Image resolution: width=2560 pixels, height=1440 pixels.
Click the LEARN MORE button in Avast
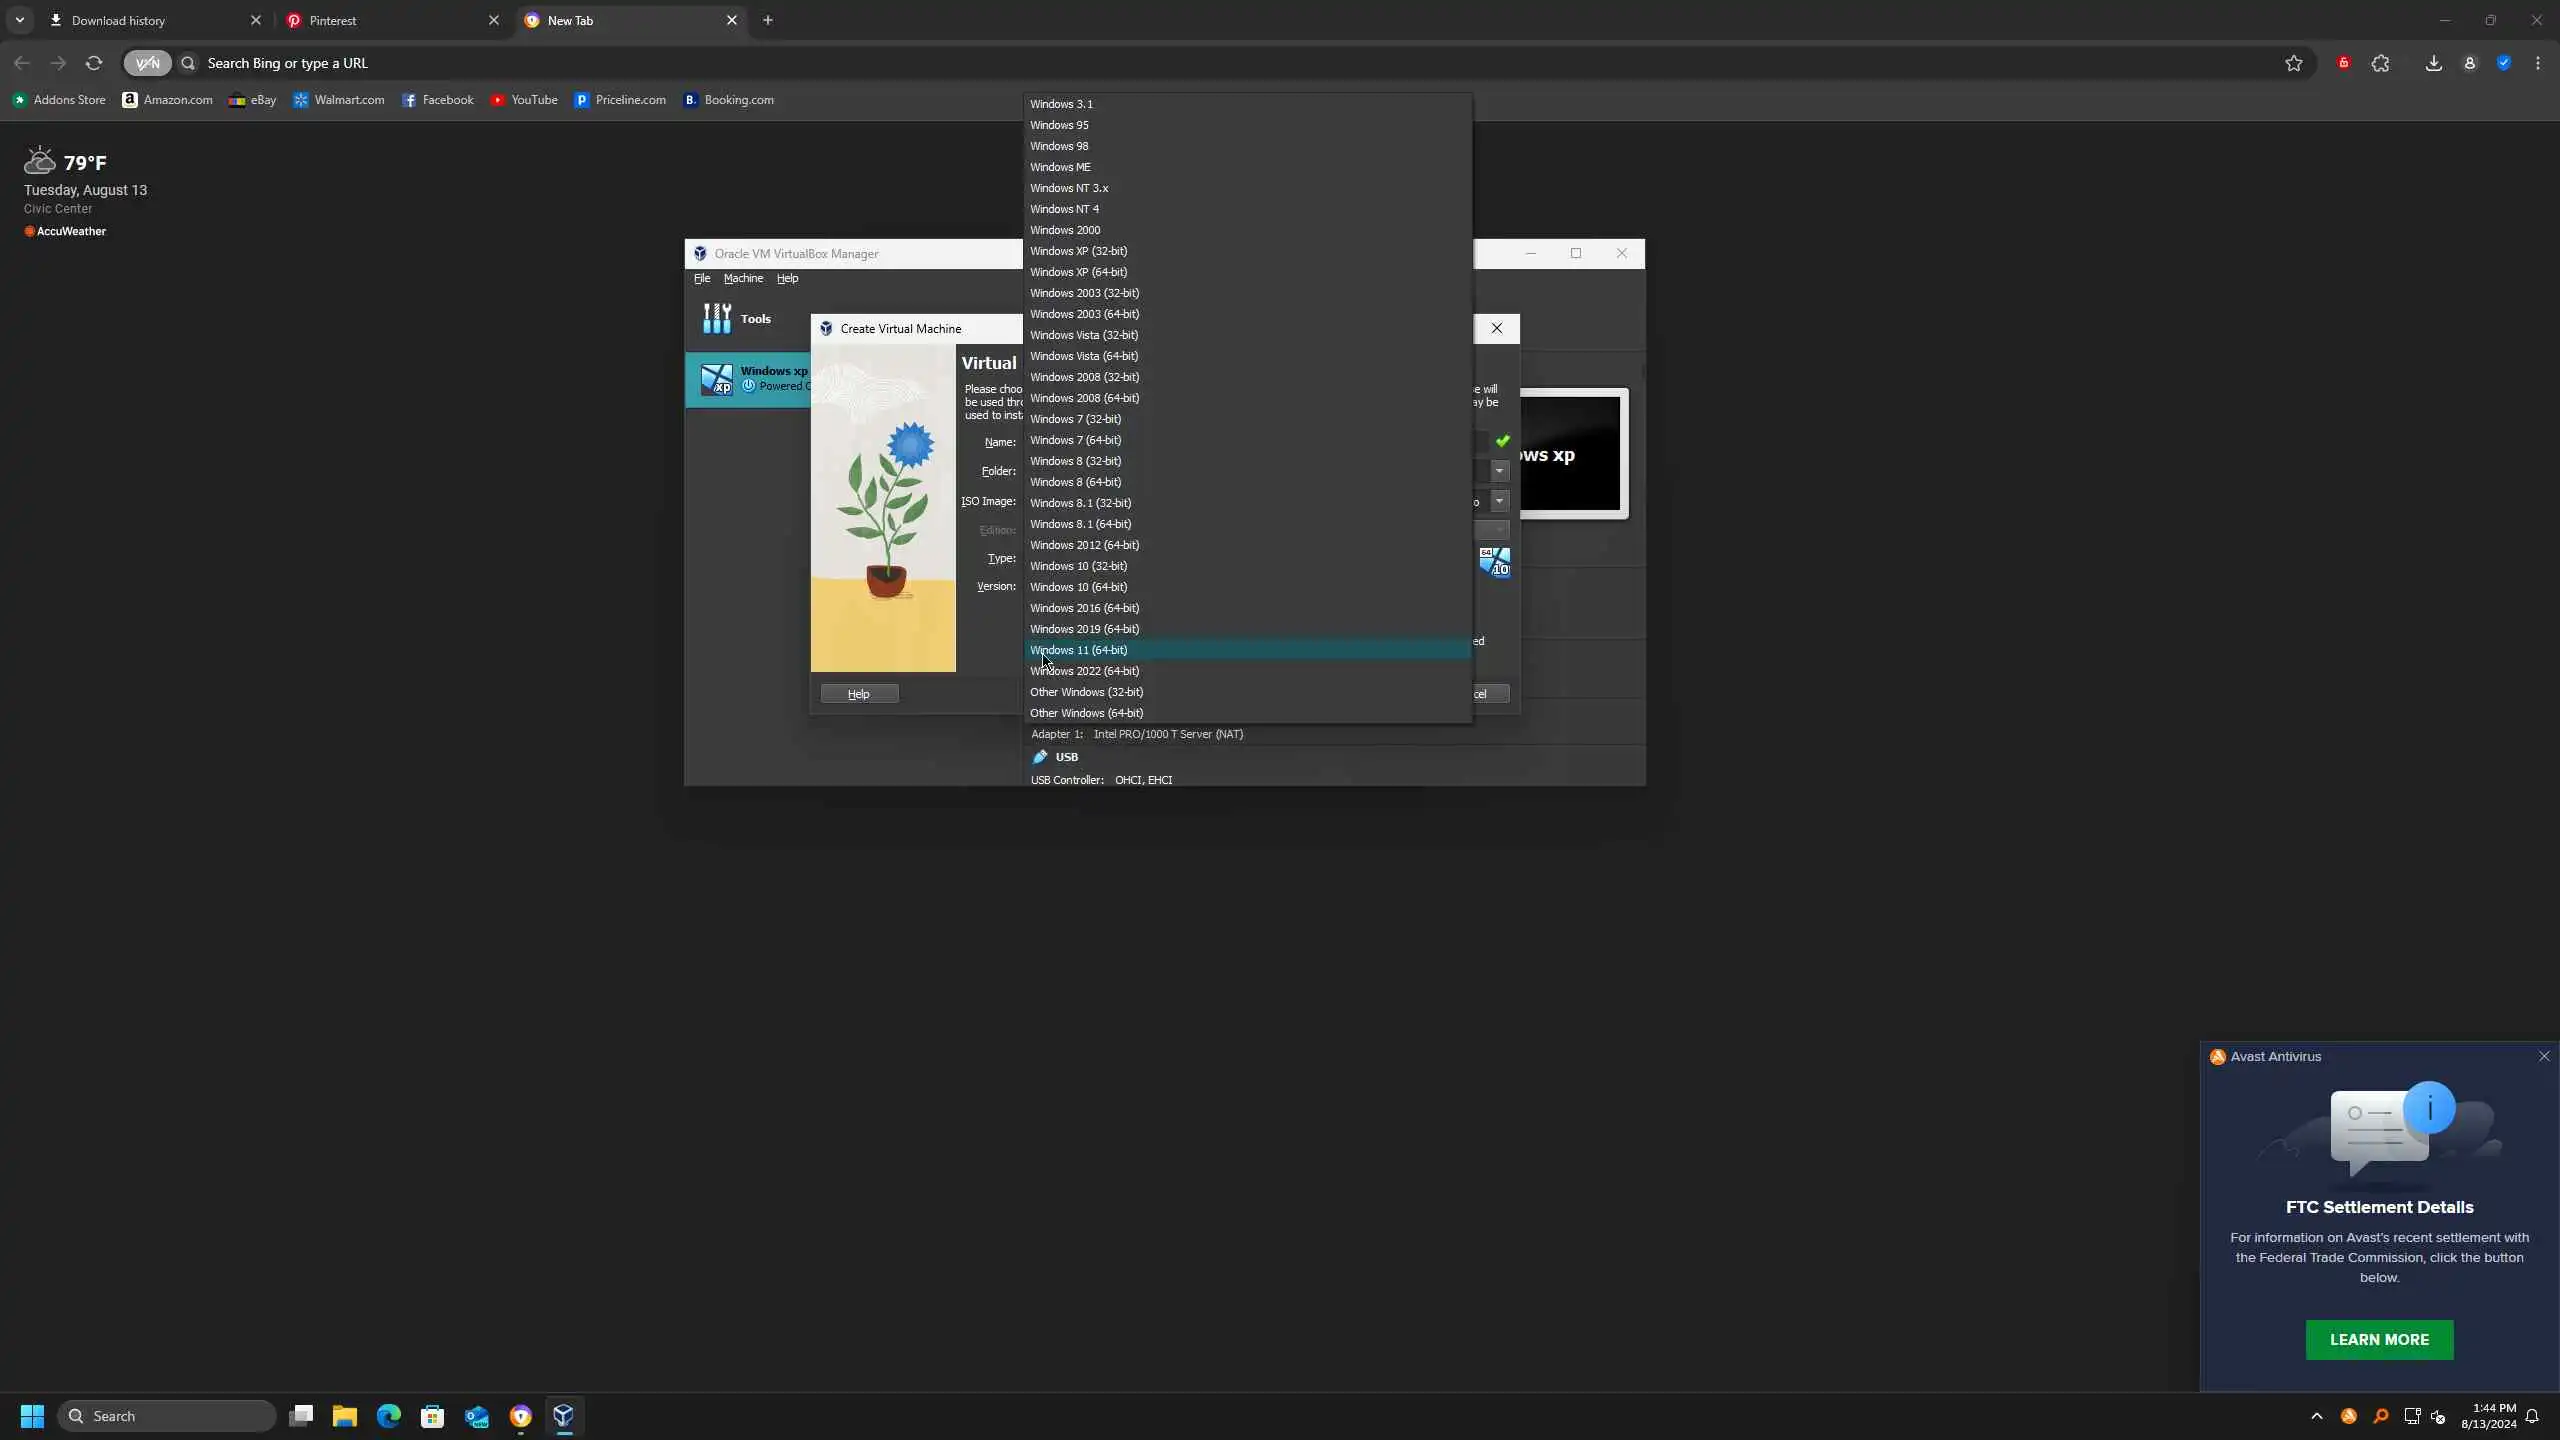[x=2379, y=1339]
